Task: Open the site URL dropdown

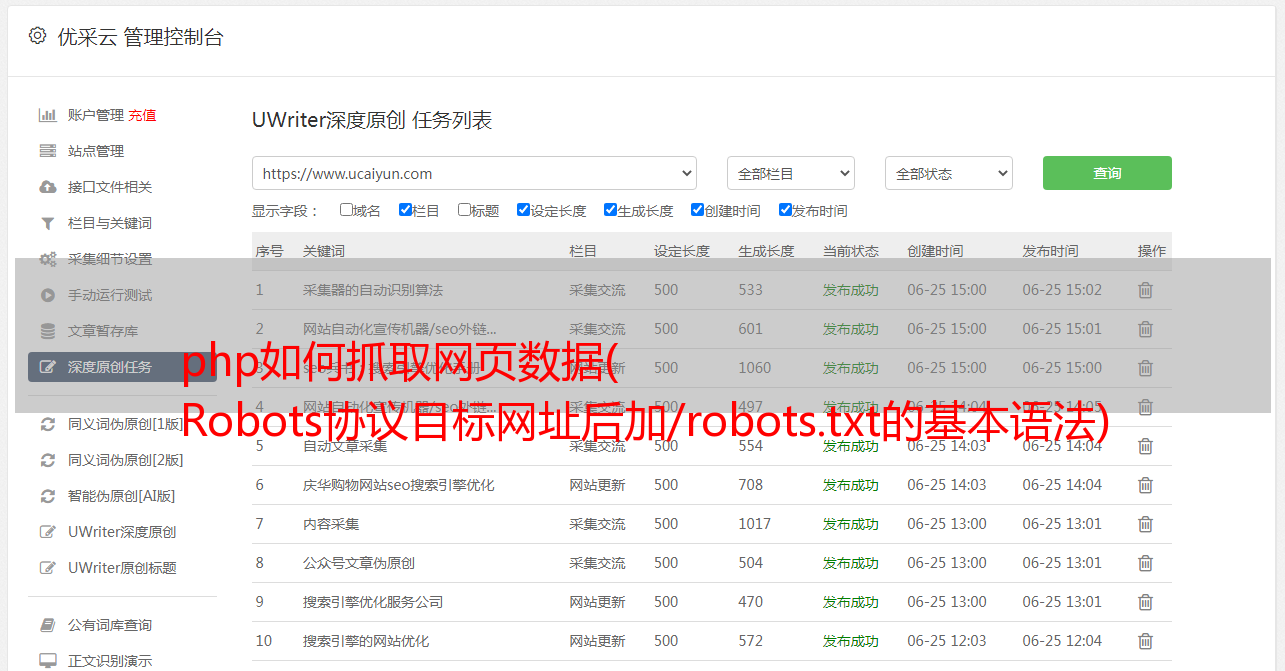Action: click(x=474, y=173)
